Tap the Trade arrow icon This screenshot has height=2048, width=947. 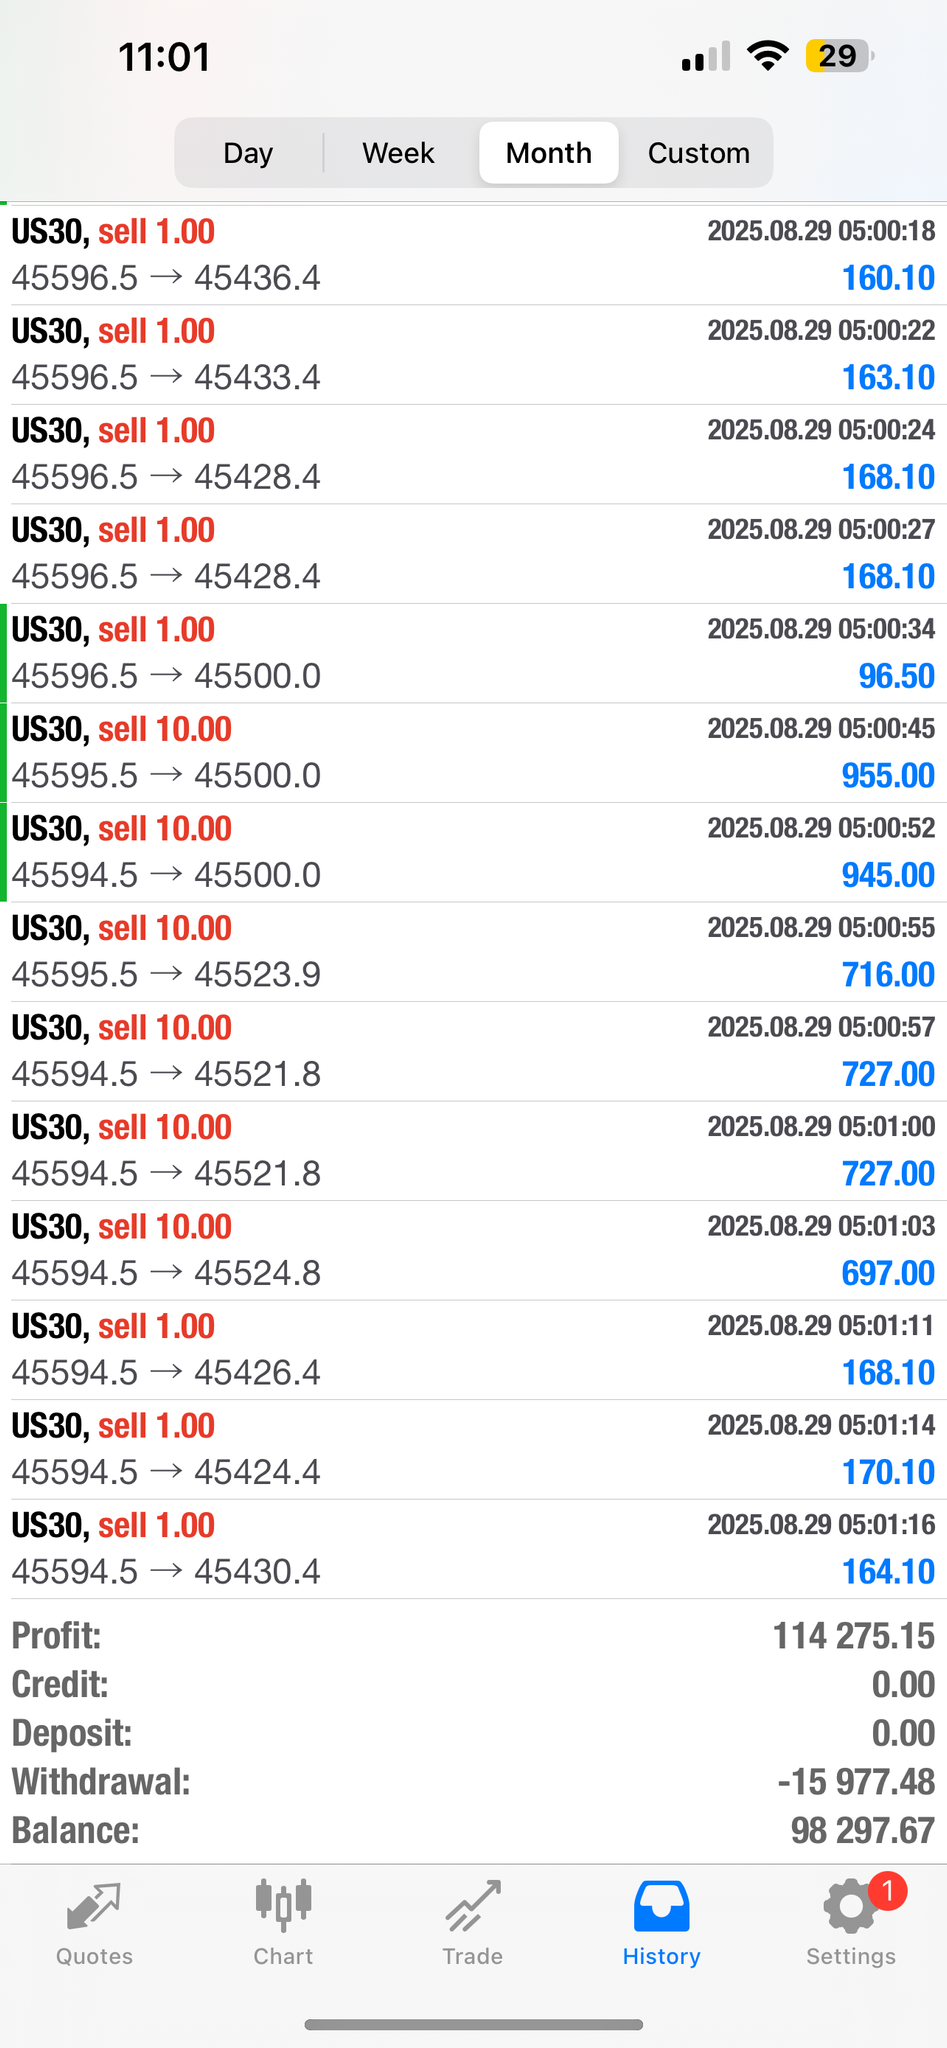point(472,1906)
